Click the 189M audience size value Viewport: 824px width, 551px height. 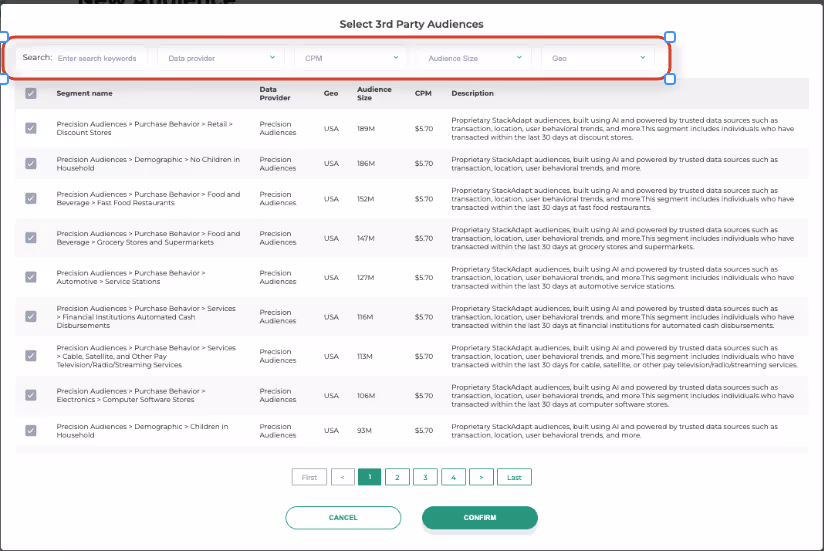click(x=366, y=129)
